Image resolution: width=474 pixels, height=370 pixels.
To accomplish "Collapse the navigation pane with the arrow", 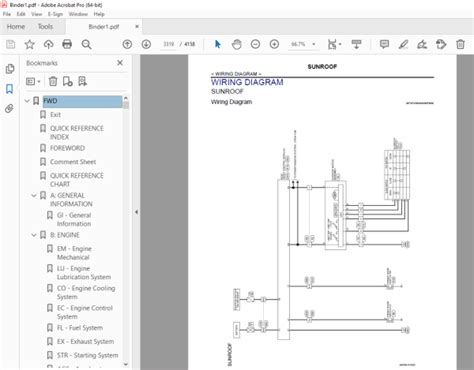I will [136, 212].
